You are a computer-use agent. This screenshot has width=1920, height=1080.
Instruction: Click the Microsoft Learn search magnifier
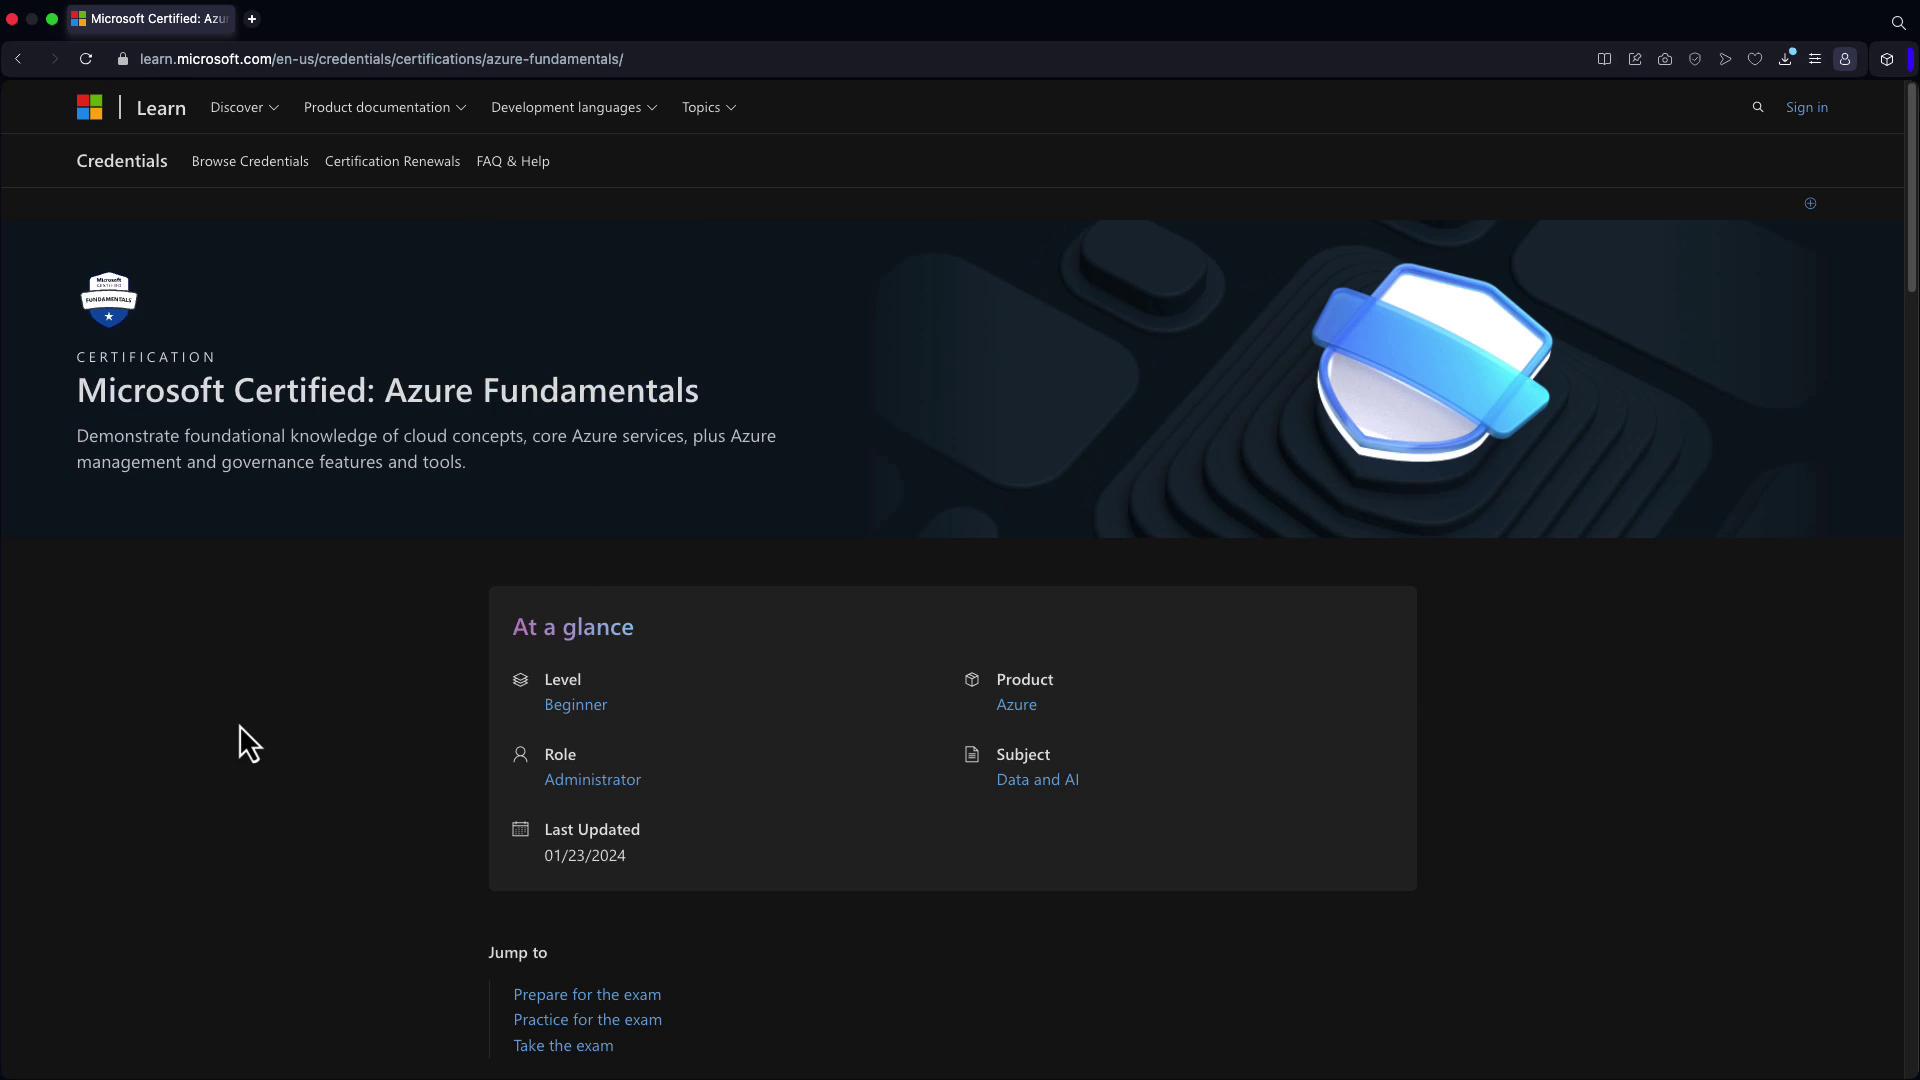1758,107
